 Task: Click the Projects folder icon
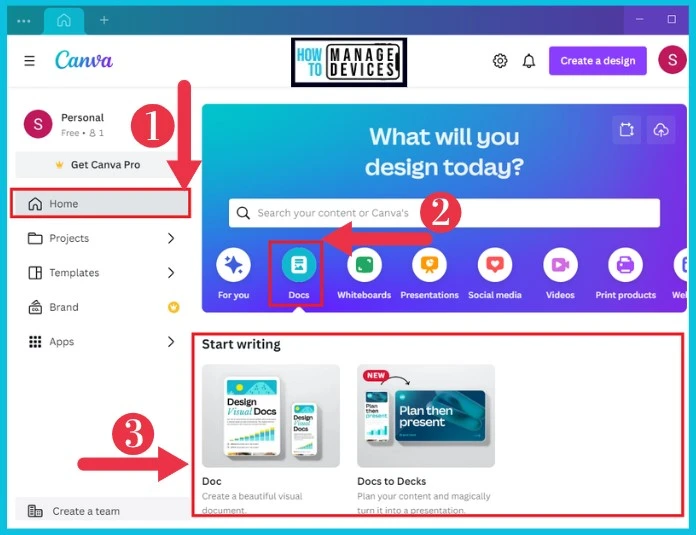35,238
